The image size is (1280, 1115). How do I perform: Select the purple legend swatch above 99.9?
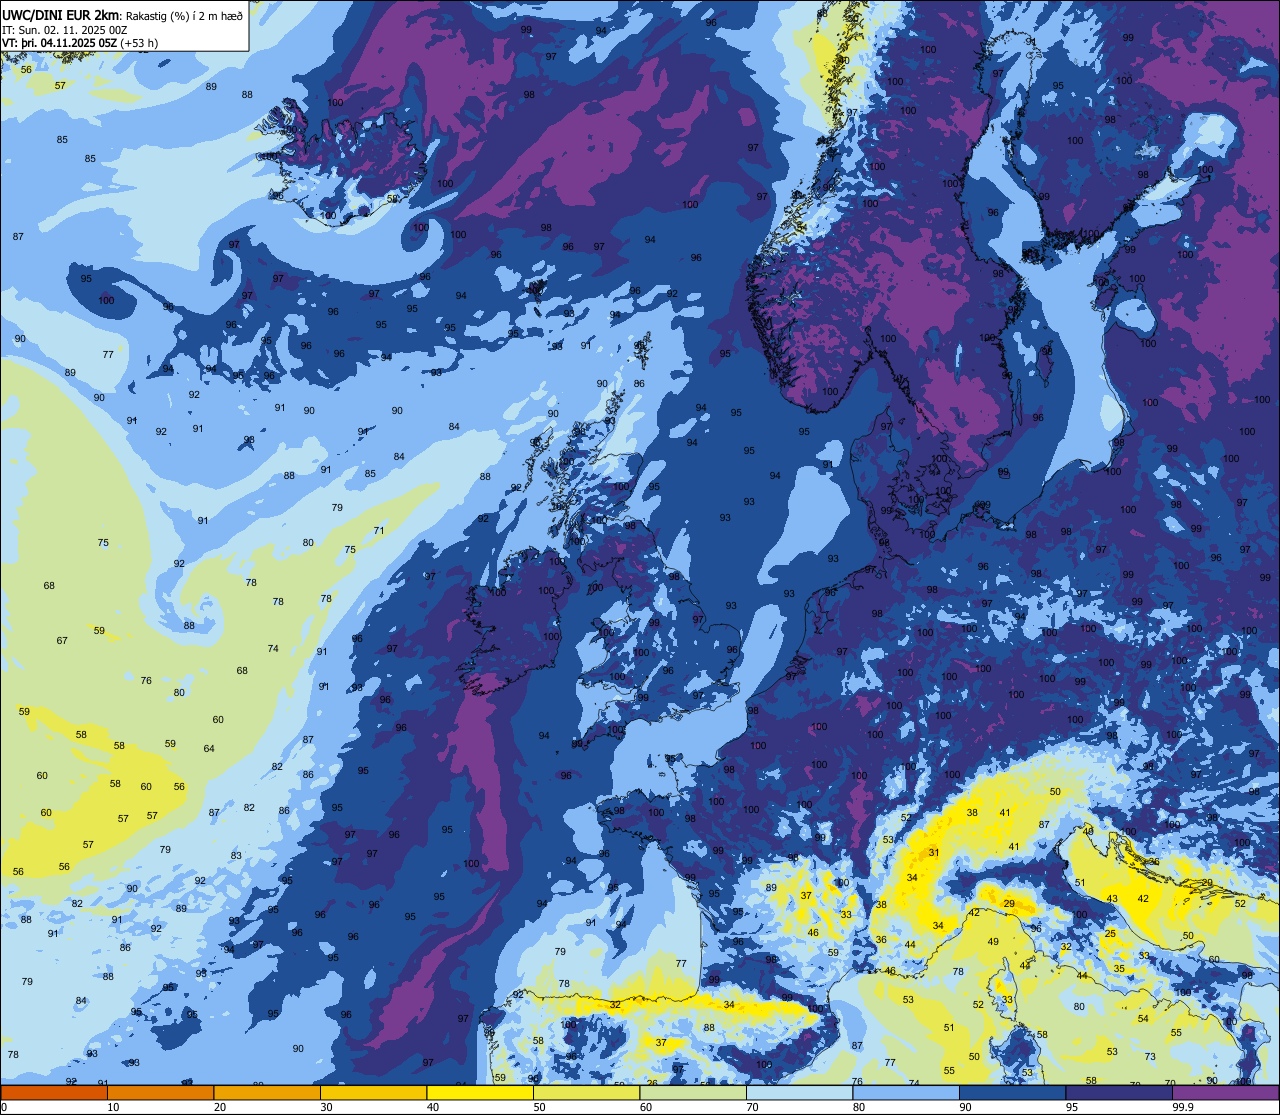[x=1225, y=1093]
